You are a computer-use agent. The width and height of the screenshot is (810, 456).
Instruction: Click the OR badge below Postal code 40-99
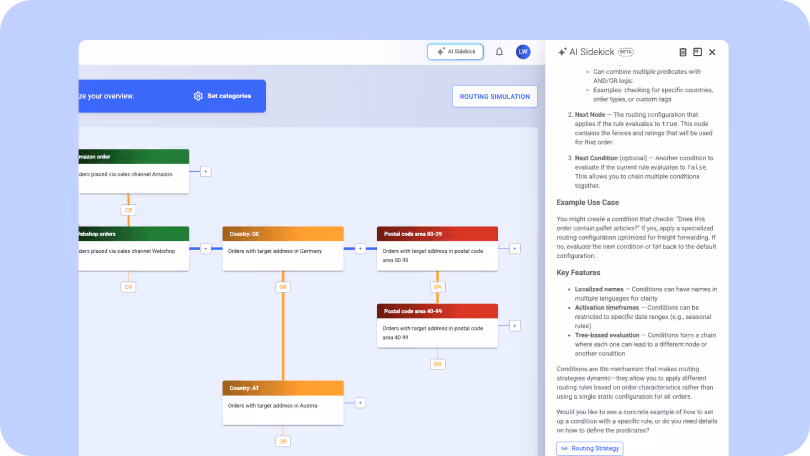[437, 364]
